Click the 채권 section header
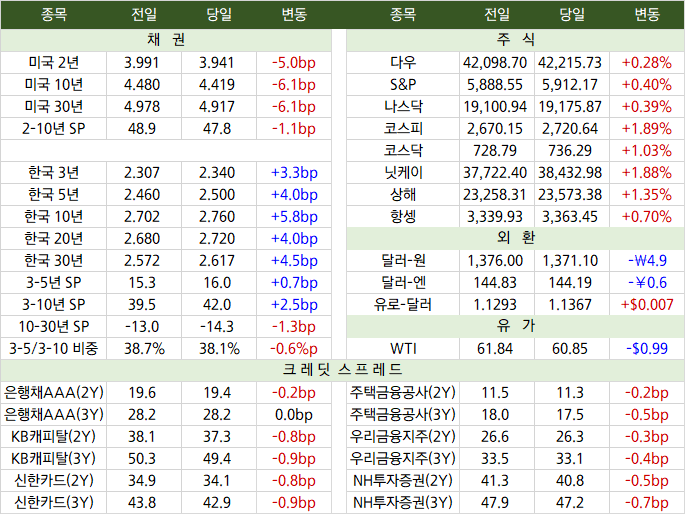 [166, 40]
